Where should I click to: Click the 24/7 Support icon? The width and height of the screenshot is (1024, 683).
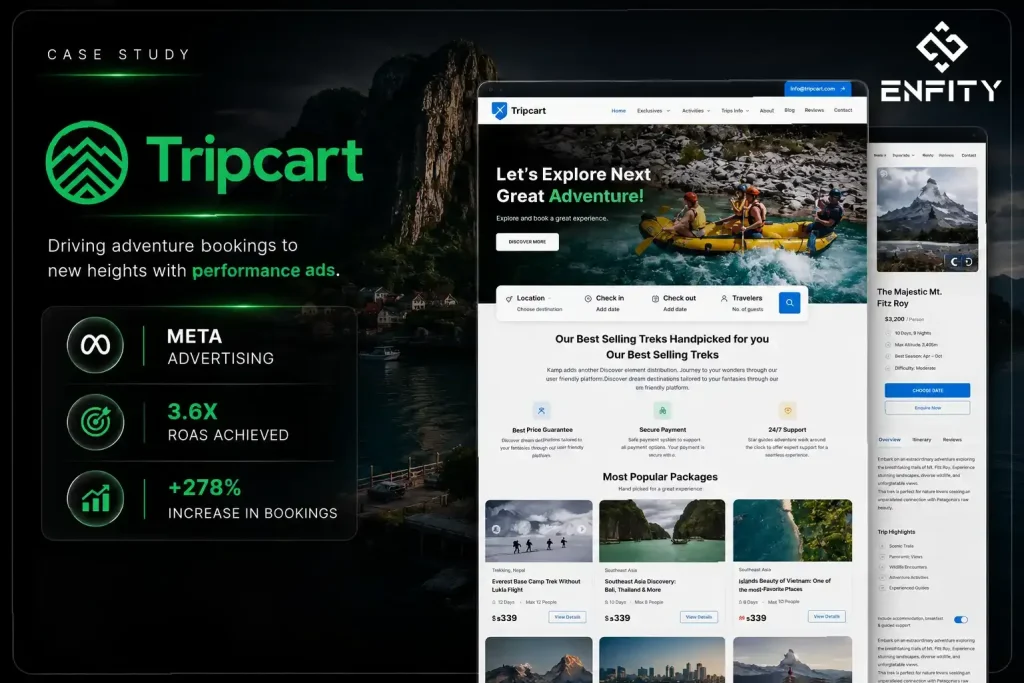coord(788,411)
